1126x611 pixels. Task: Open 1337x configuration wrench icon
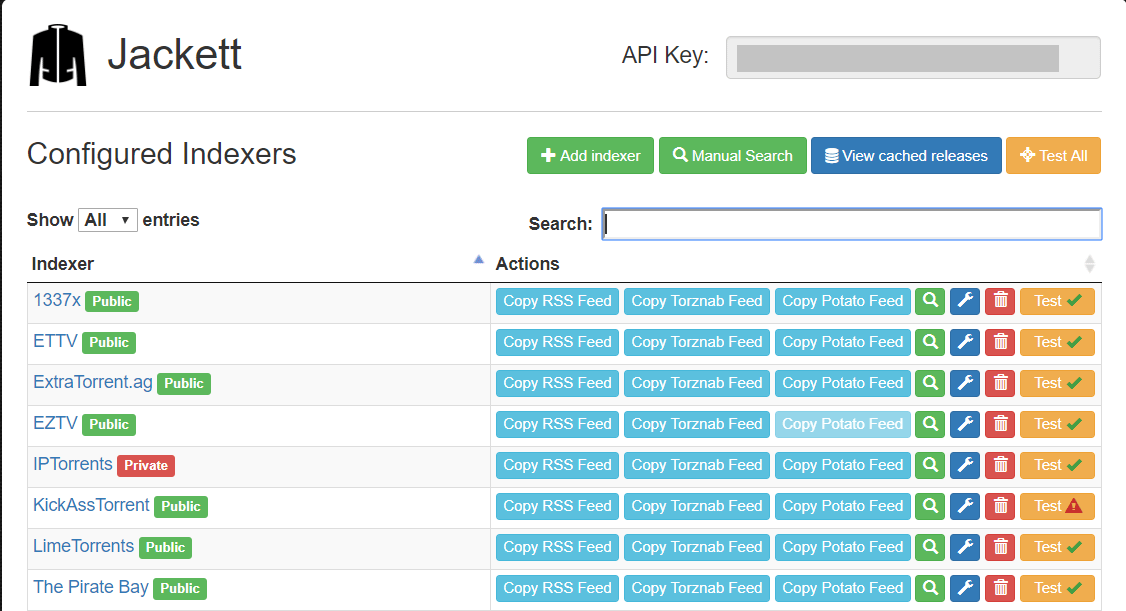coord(965,301)
